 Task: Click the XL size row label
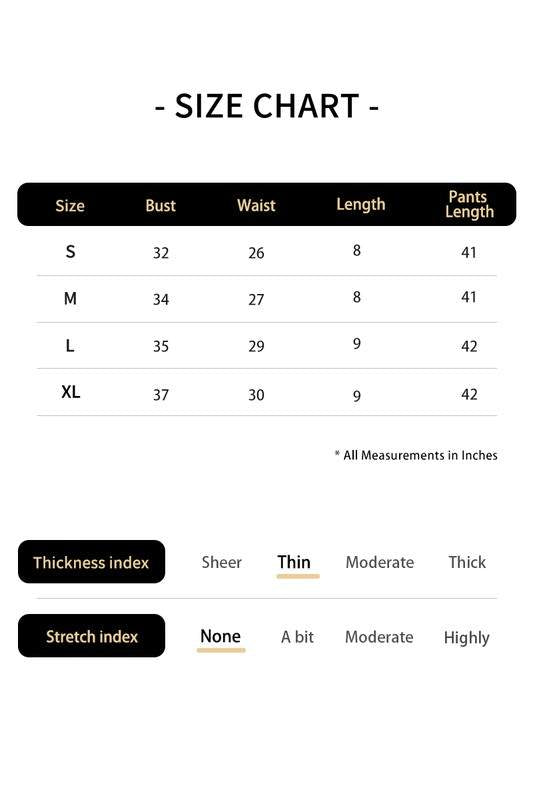tap(70, 392)
